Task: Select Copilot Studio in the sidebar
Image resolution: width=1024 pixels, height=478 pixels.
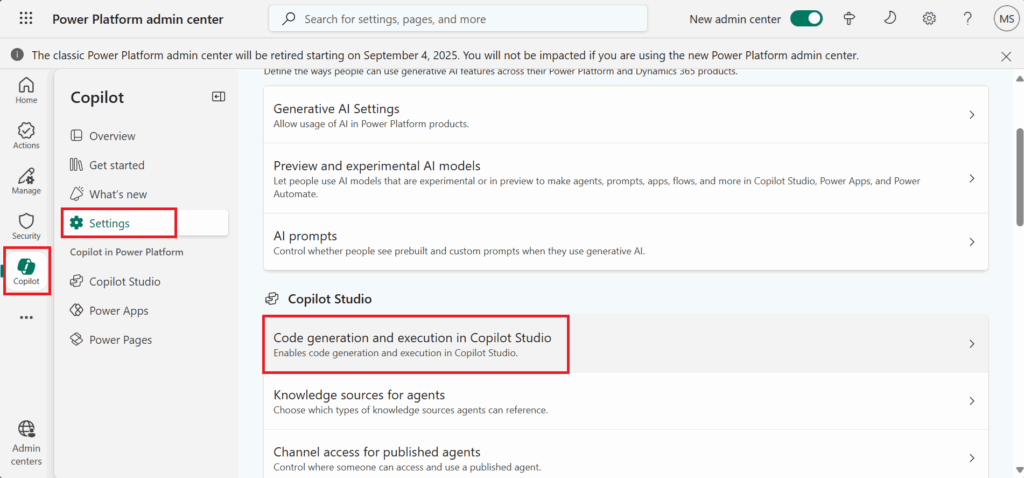Action: [124, 282]
